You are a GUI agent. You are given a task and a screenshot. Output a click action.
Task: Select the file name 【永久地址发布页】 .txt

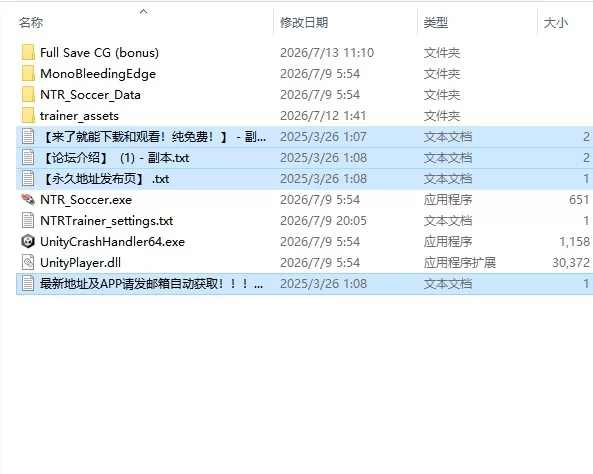(105, 179)
